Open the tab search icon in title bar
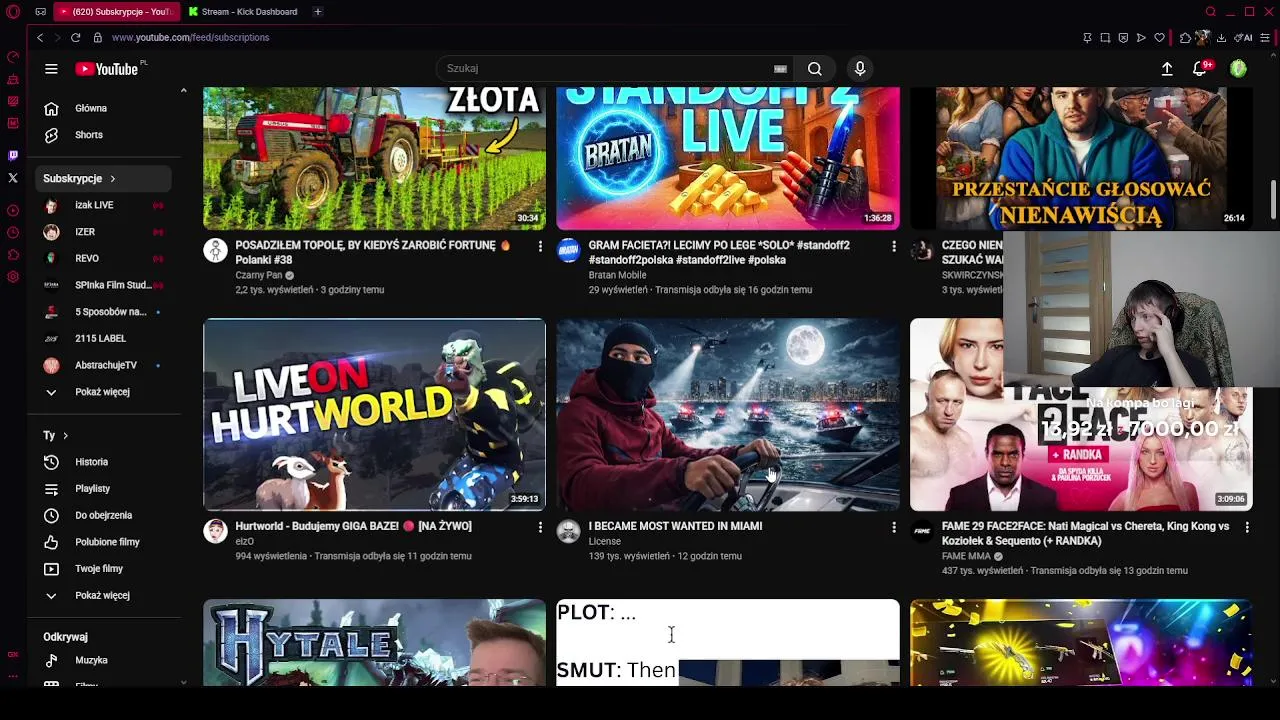Viewport: 1280px width, 720px height. pos(1210,12)
